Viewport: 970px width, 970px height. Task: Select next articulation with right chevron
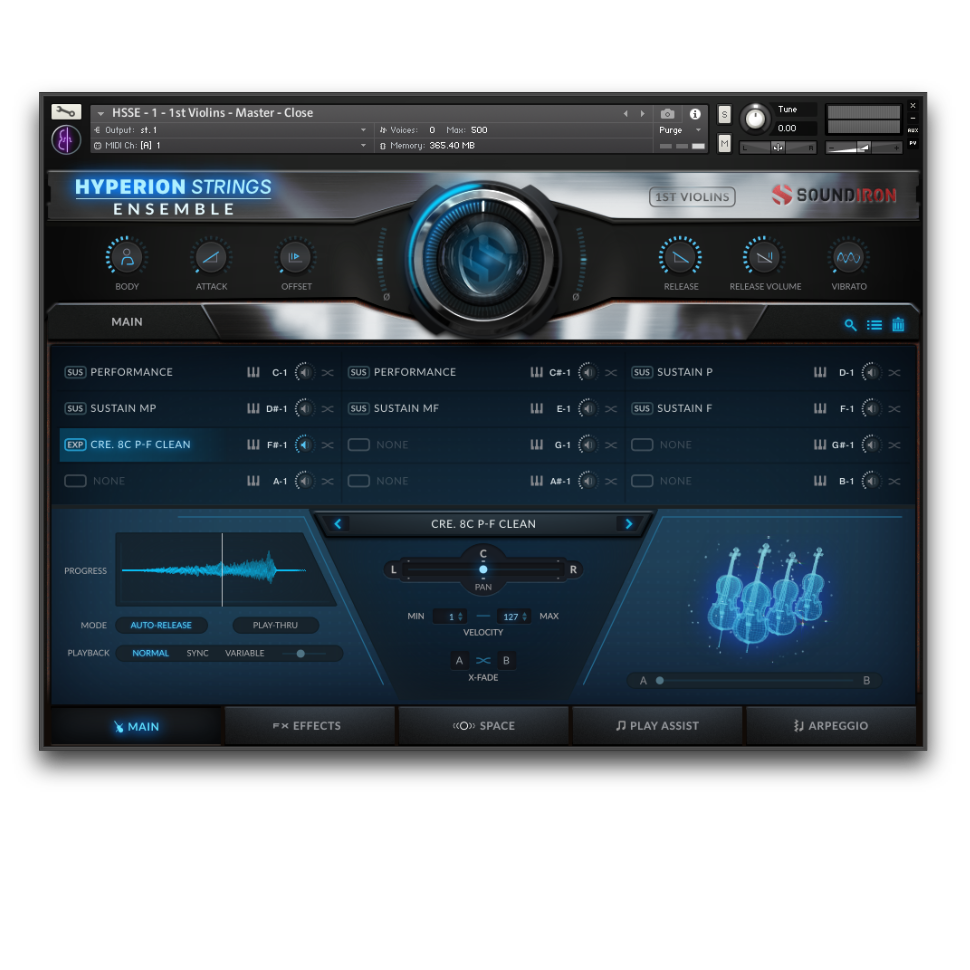pos(629,524)
